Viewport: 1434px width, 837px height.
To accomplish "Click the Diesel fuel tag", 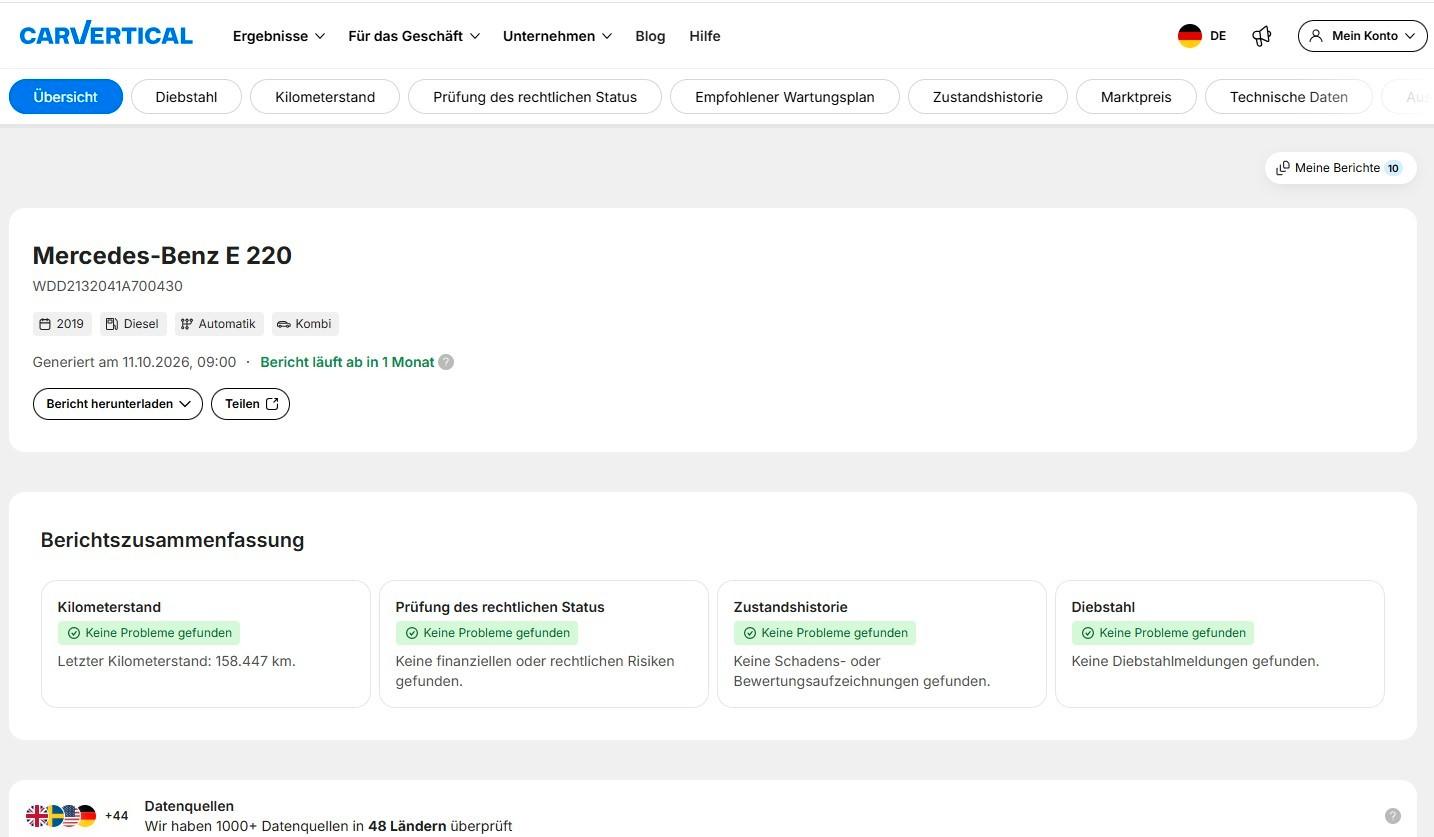I will (x=133, y=324).
